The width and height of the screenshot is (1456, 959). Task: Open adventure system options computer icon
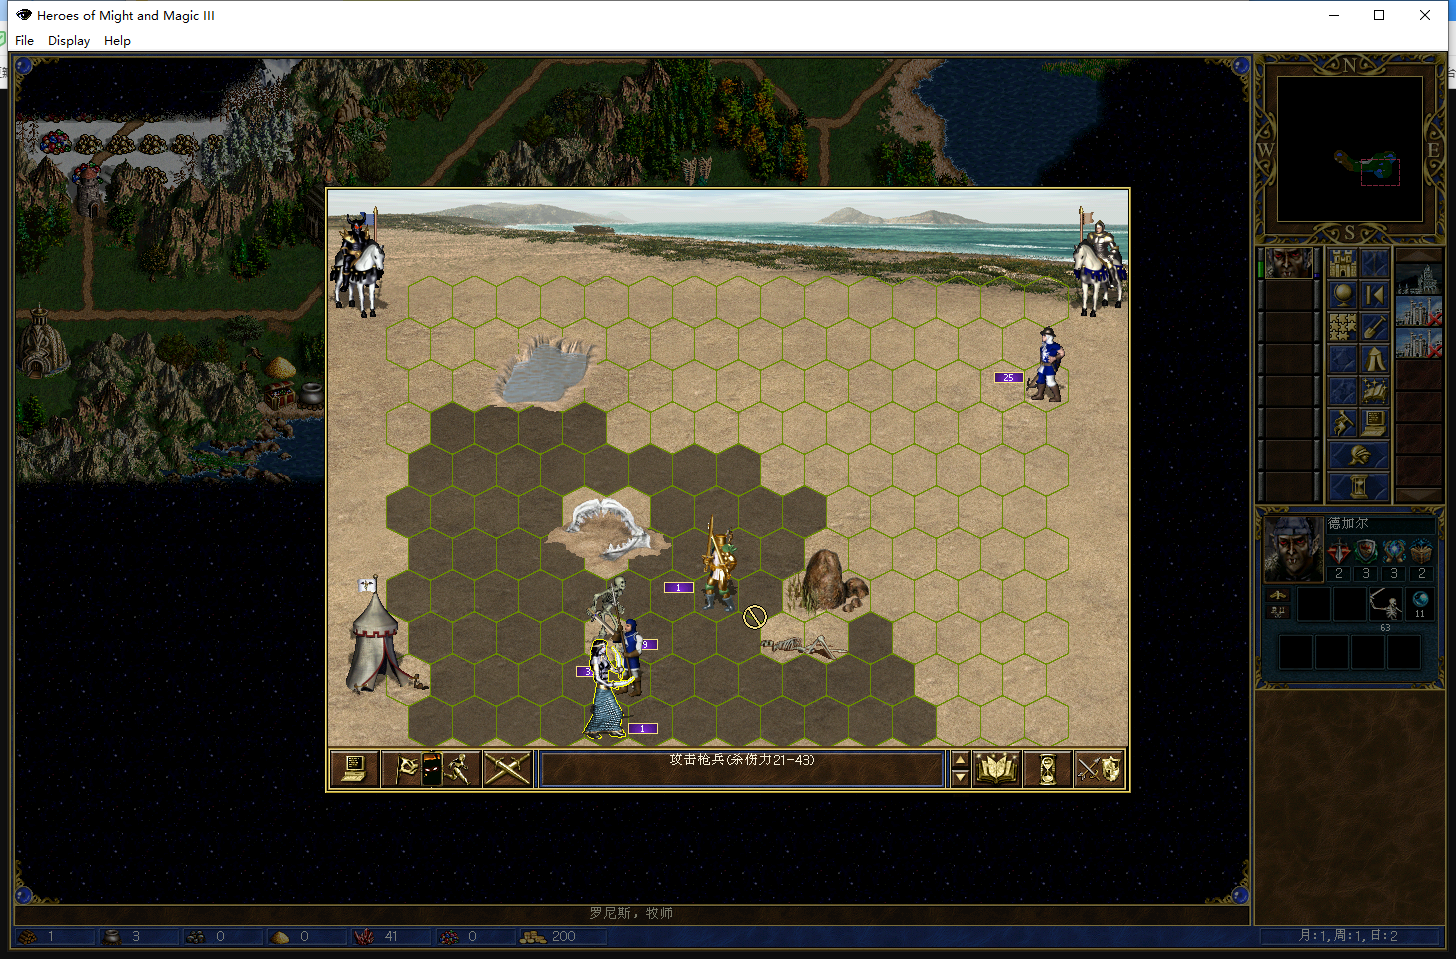coord(1374,422)
